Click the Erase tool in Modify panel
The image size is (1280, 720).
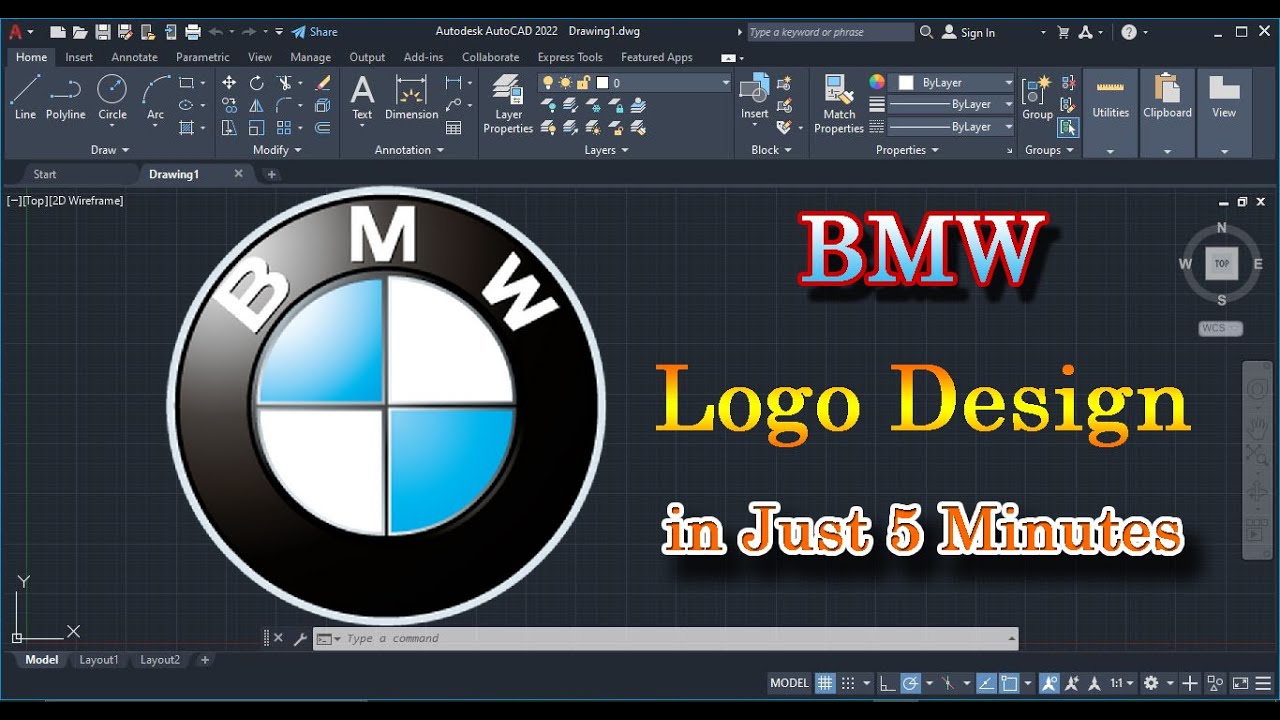[x=322, y=83]
